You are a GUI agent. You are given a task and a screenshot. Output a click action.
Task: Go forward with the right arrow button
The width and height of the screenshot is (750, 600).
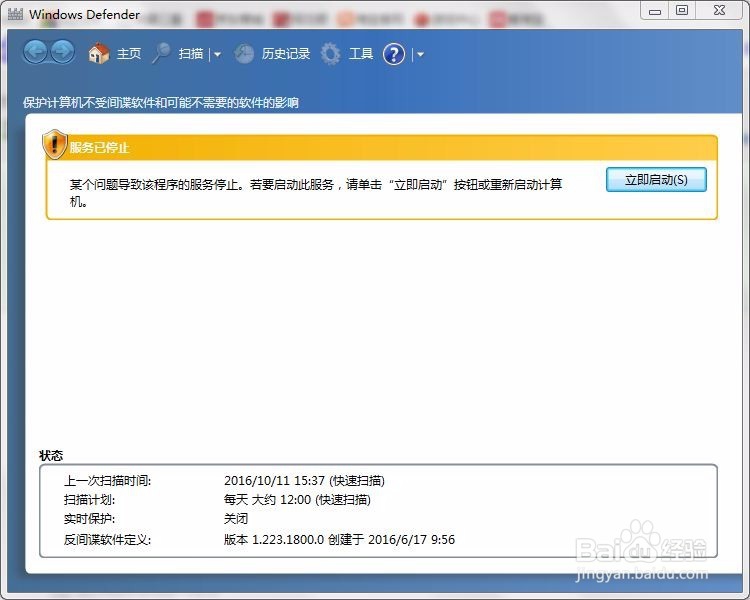[63, 52]
